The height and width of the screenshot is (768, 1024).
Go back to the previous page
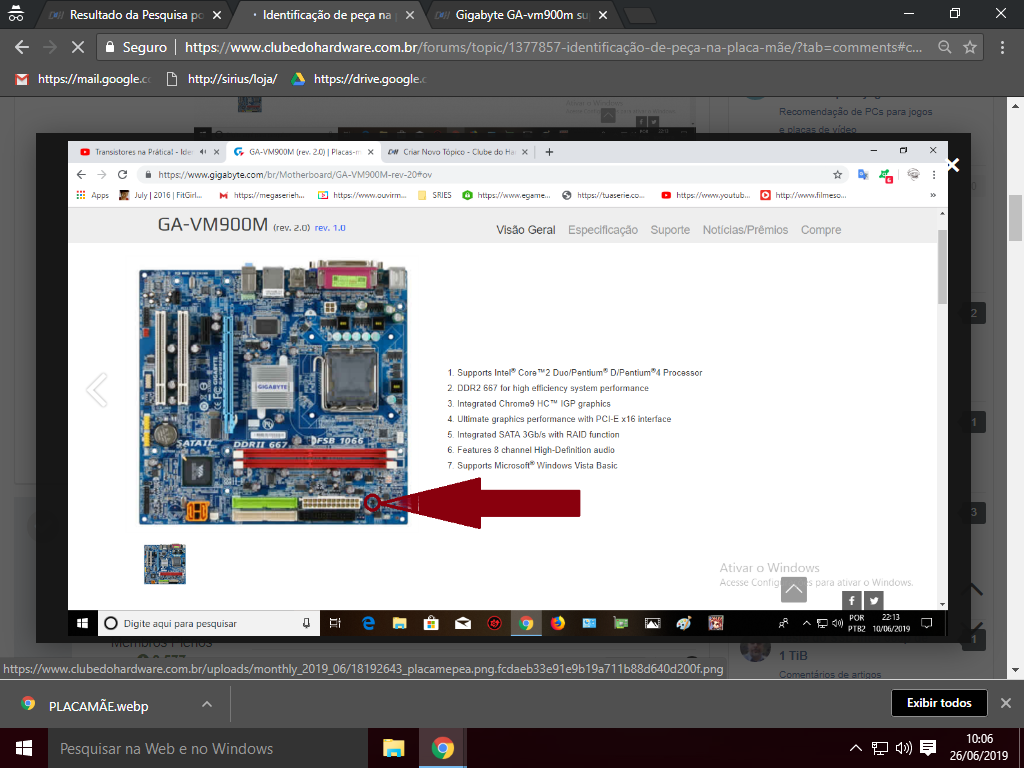(22, 47)
